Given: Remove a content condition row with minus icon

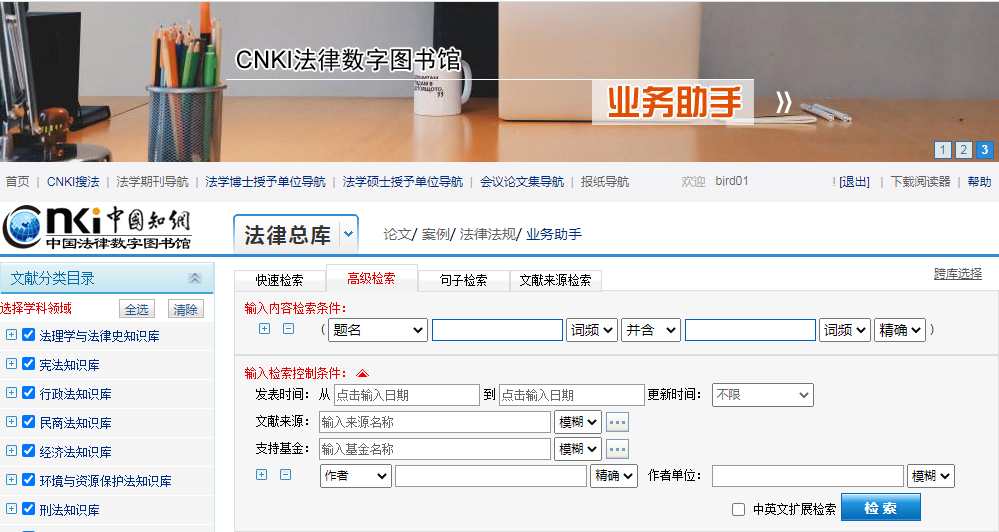Looking at the screenshot, I should pos(289,329).
